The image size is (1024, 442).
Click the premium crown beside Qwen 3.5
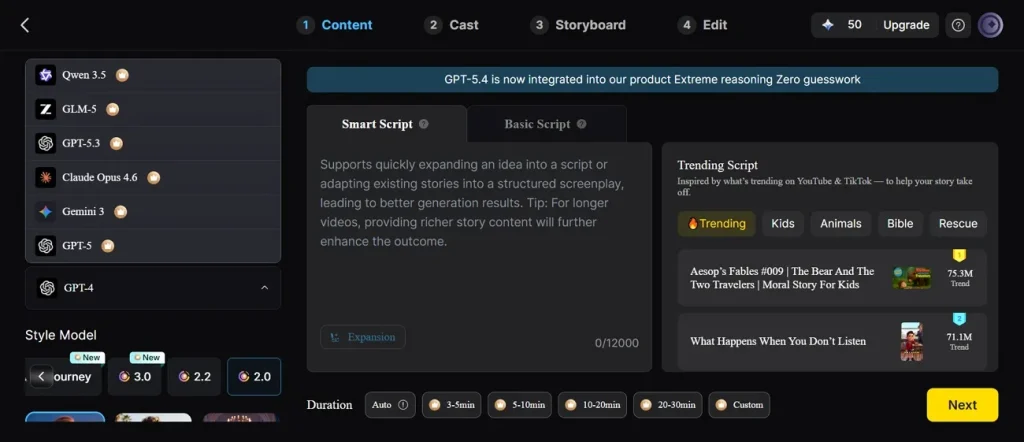[122, 75]
